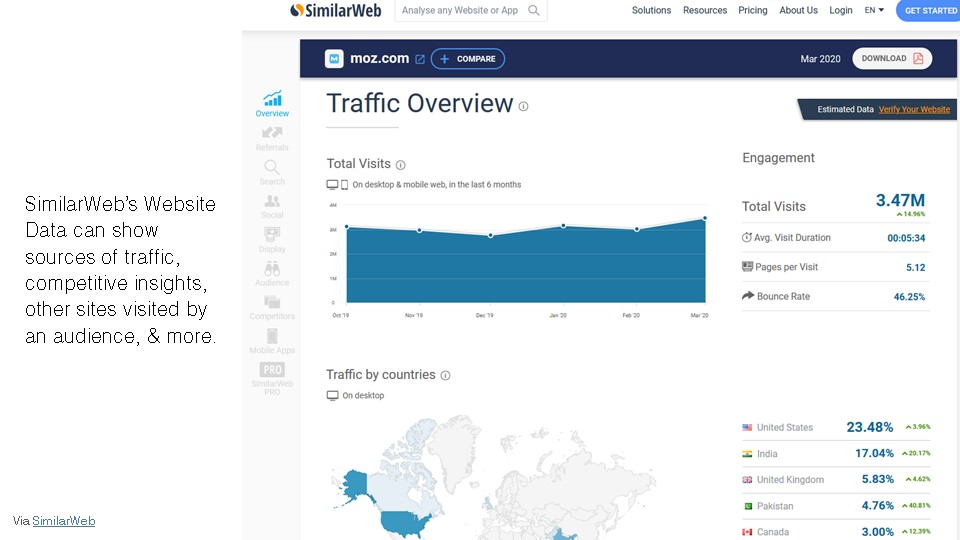
Task: Click the 17.04% India share
Action: (x=874, y=454)
